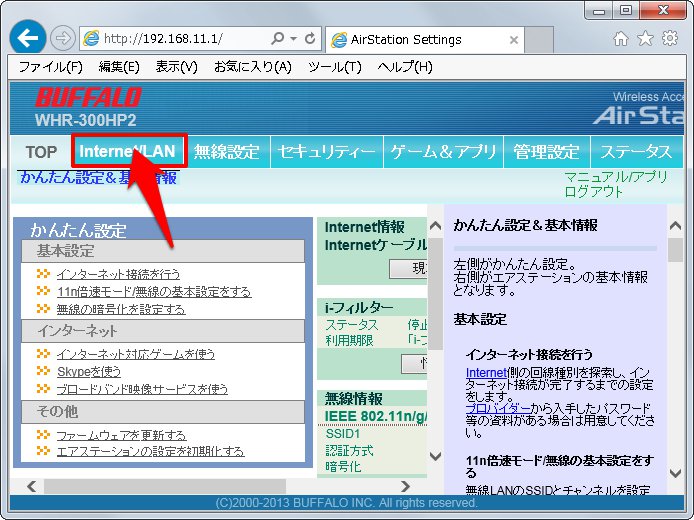Open the お気に入り(A) menu
The height and width of the screenshot is (520, 694).
coord(253,67)
